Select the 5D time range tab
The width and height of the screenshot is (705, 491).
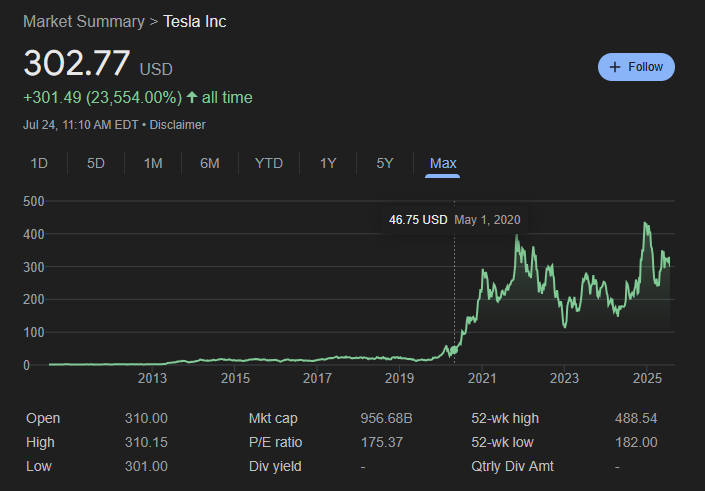click(96, 163)
